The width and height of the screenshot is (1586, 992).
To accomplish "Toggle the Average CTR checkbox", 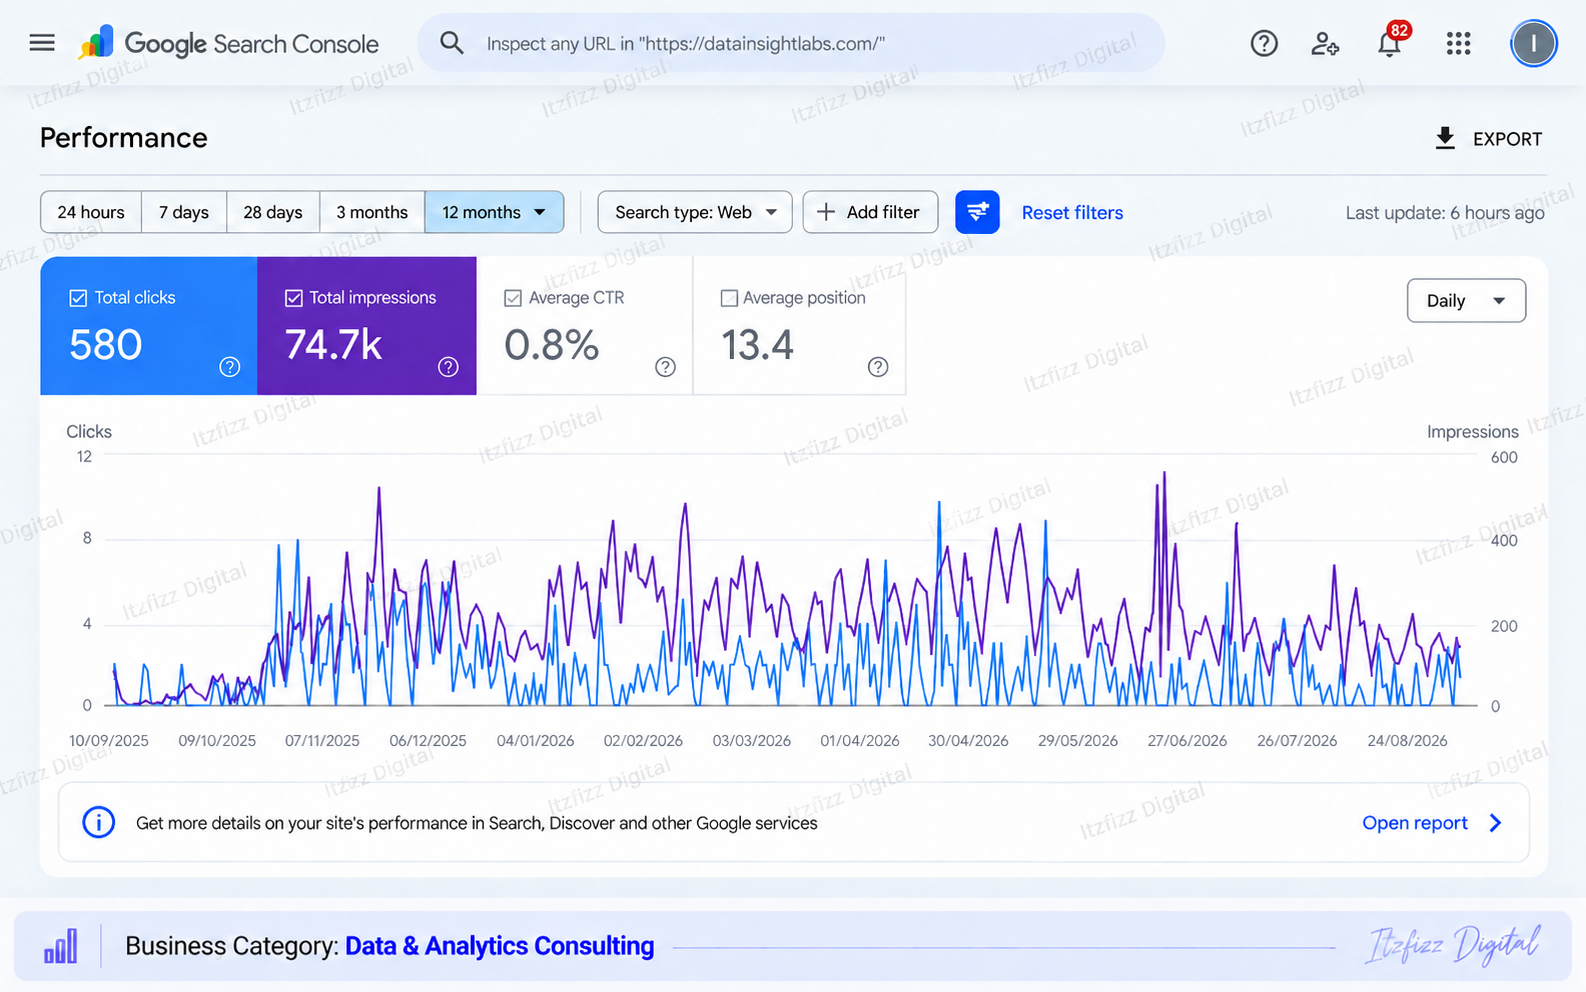I will 513,298.
